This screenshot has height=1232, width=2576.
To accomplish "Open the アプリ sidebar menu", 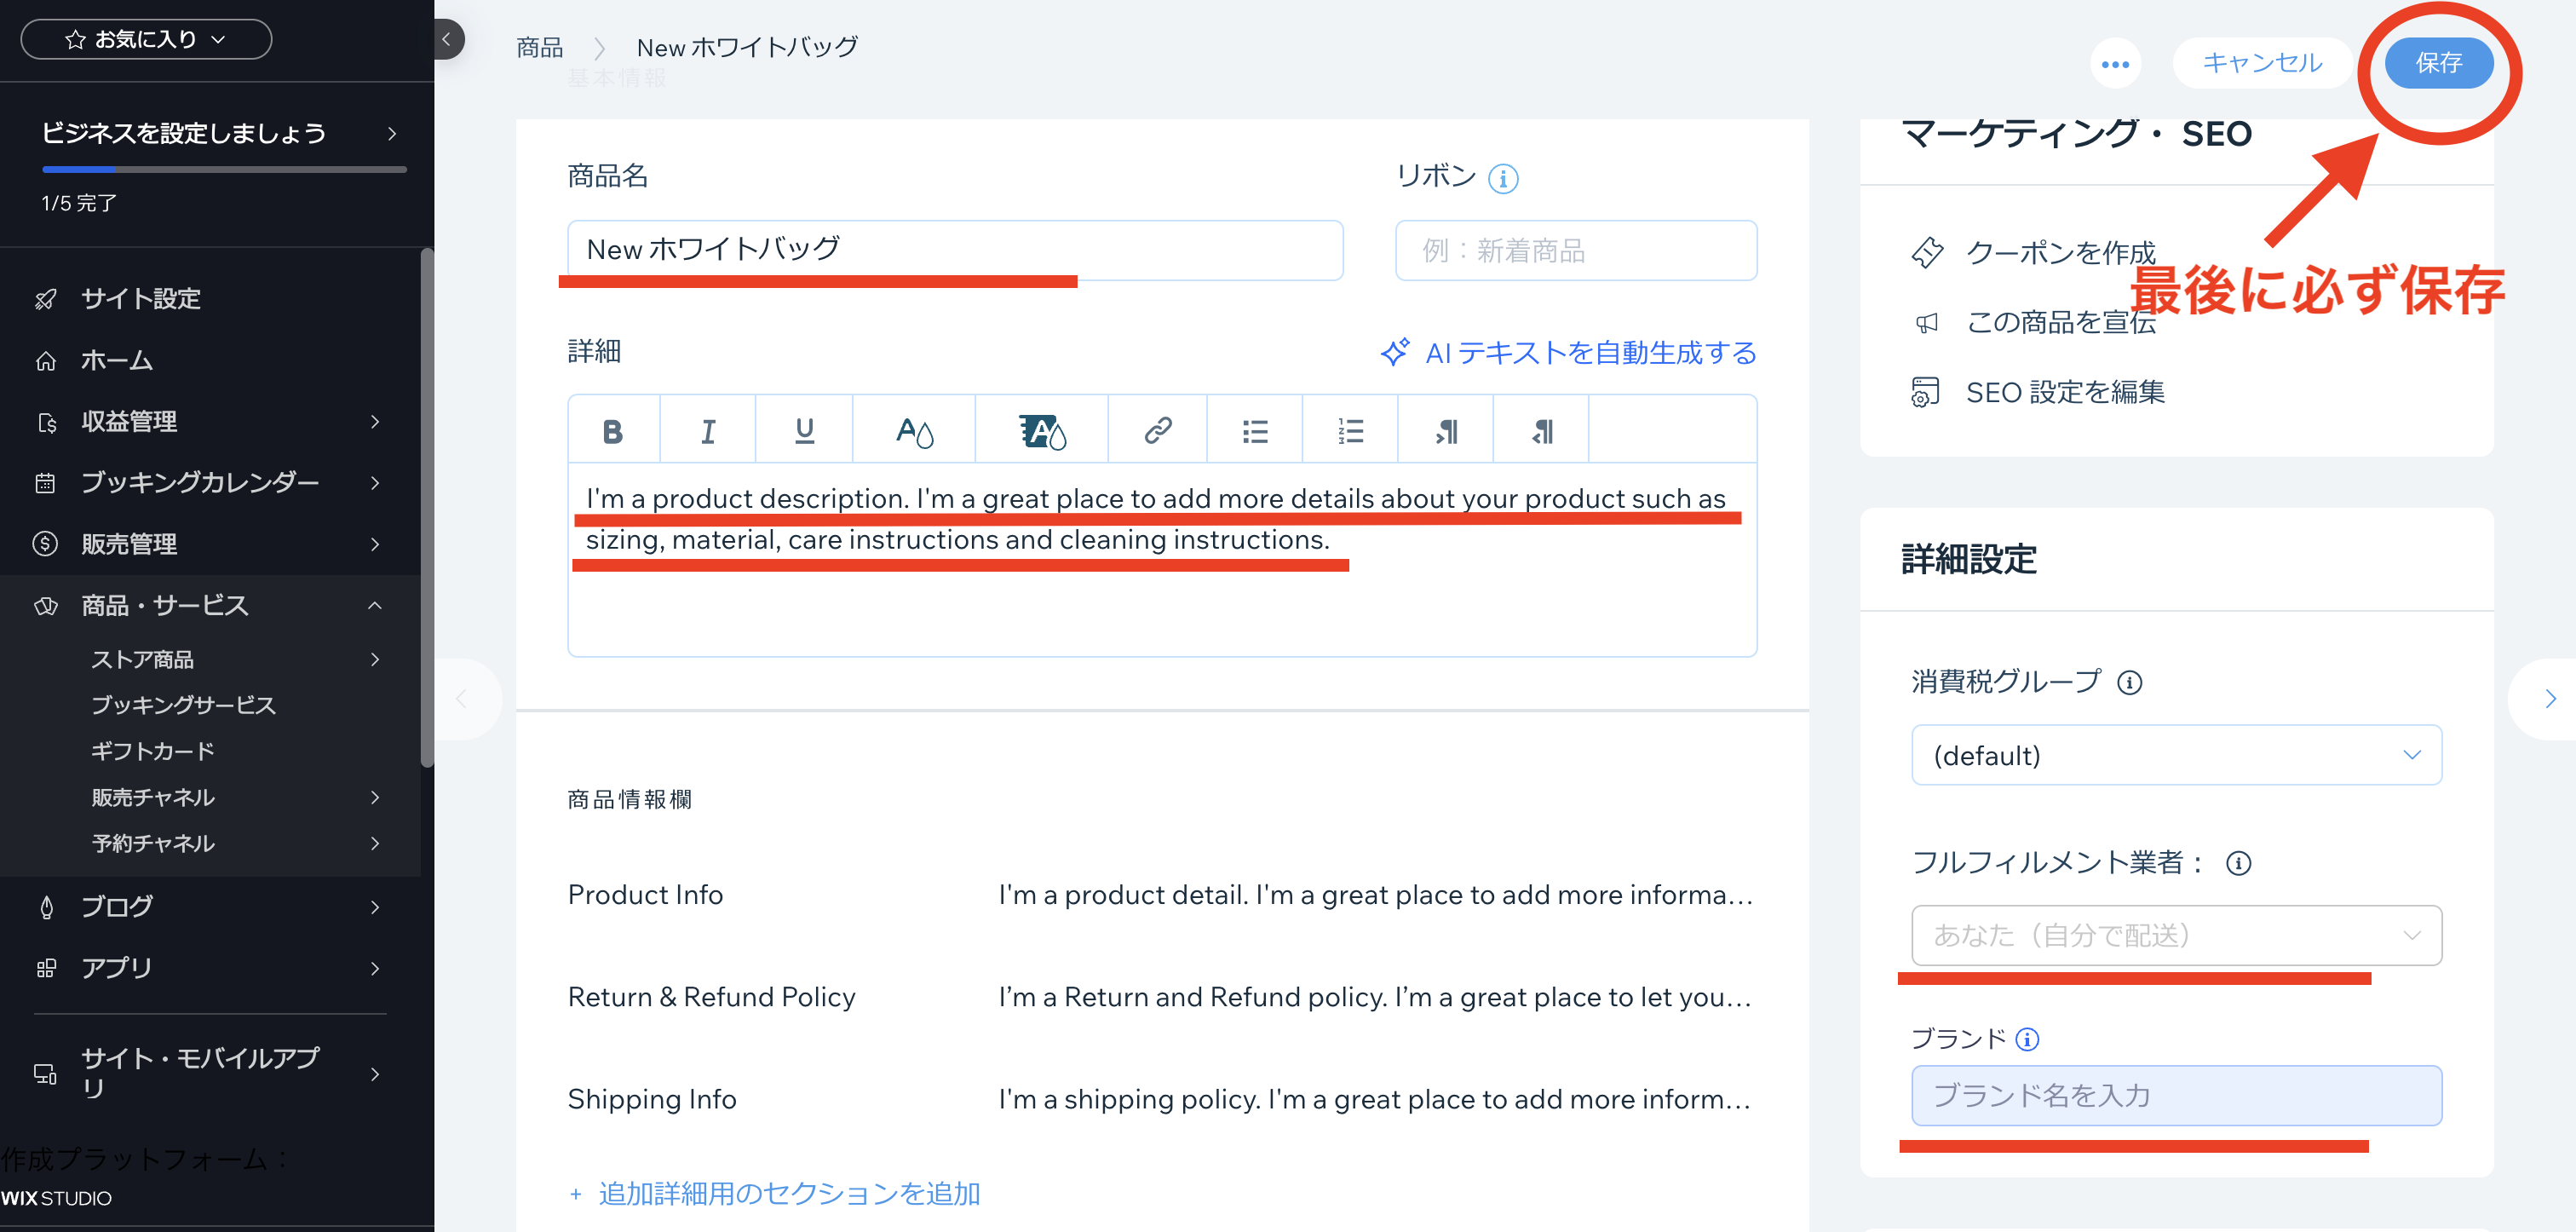I will [210, 969].
